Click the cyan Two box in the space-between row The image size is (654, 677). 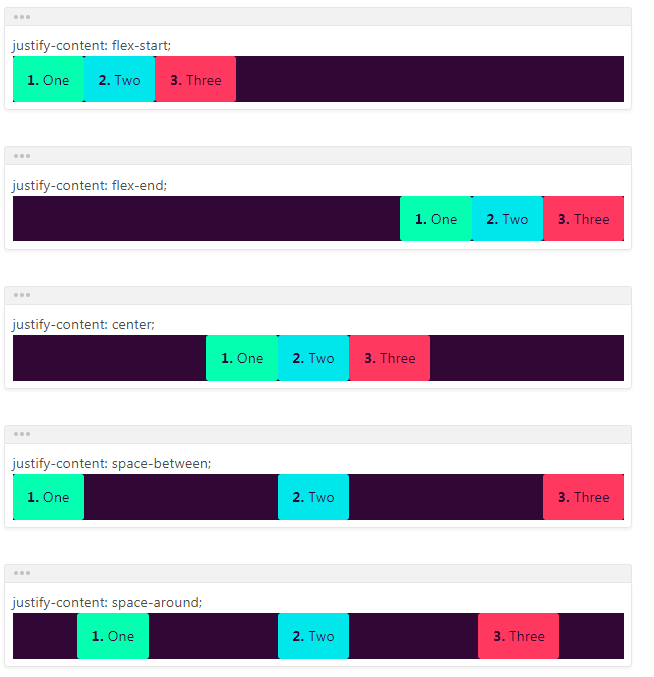[313, 497]
